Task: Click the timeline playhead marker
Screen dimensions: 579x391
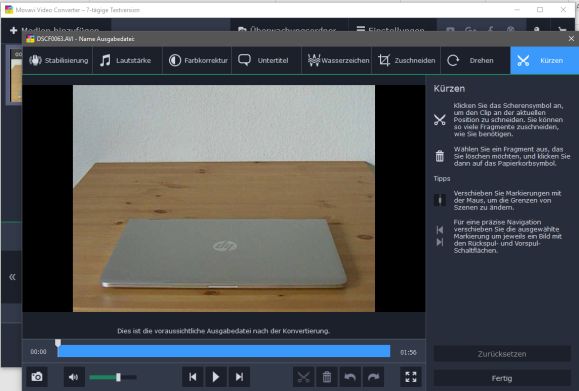Action: [x=58, y=343]
